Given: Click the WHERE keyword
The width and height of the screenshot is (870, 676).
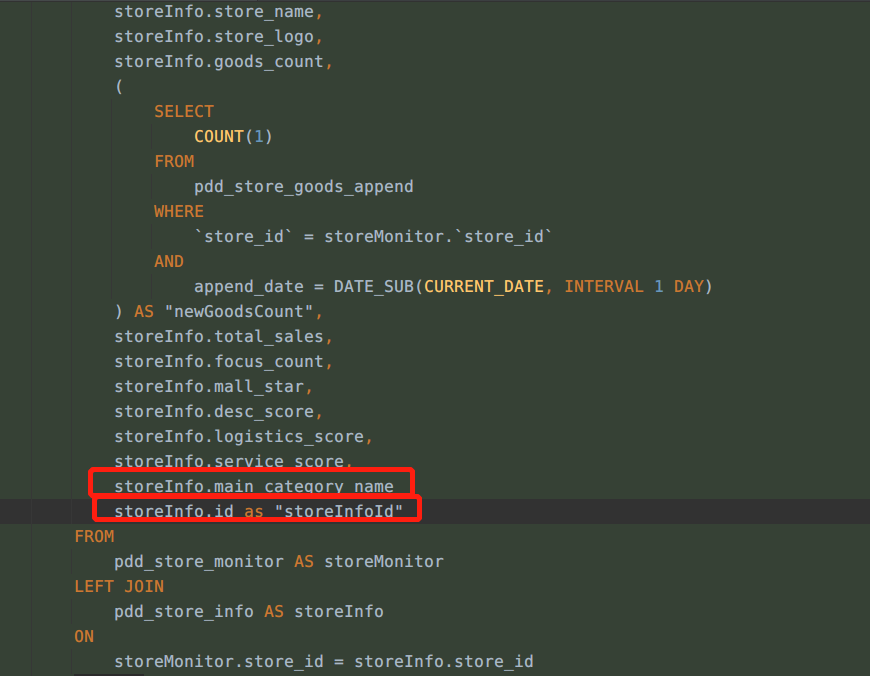Looking at the screenshot, I should pyautogui.click(x=179, y=211).
